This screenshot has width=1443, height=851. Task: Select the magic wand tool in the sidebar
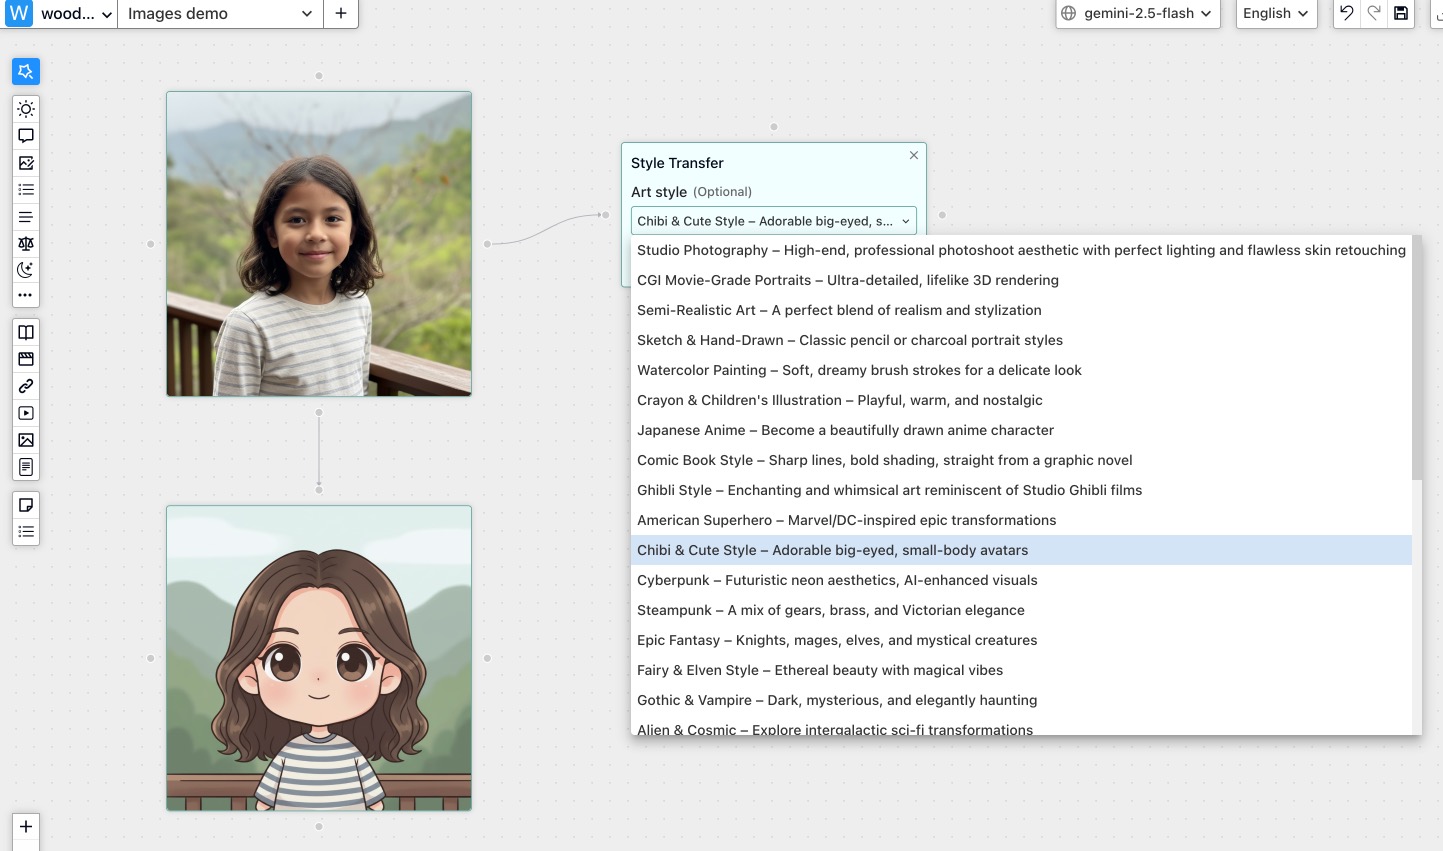click(x=25, y=71)
